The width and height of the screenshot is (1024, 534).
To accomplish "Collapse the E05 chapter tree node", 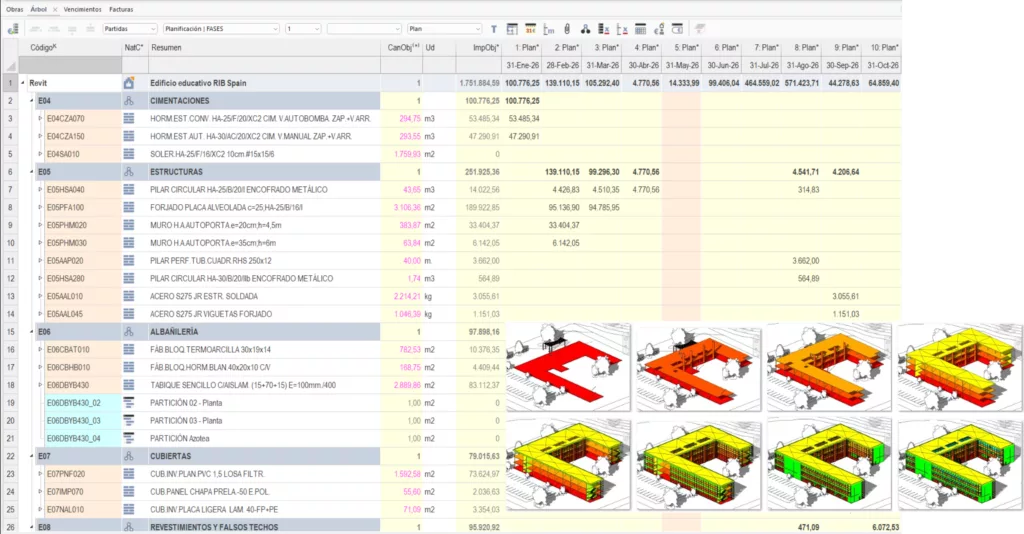I will 31,172.
